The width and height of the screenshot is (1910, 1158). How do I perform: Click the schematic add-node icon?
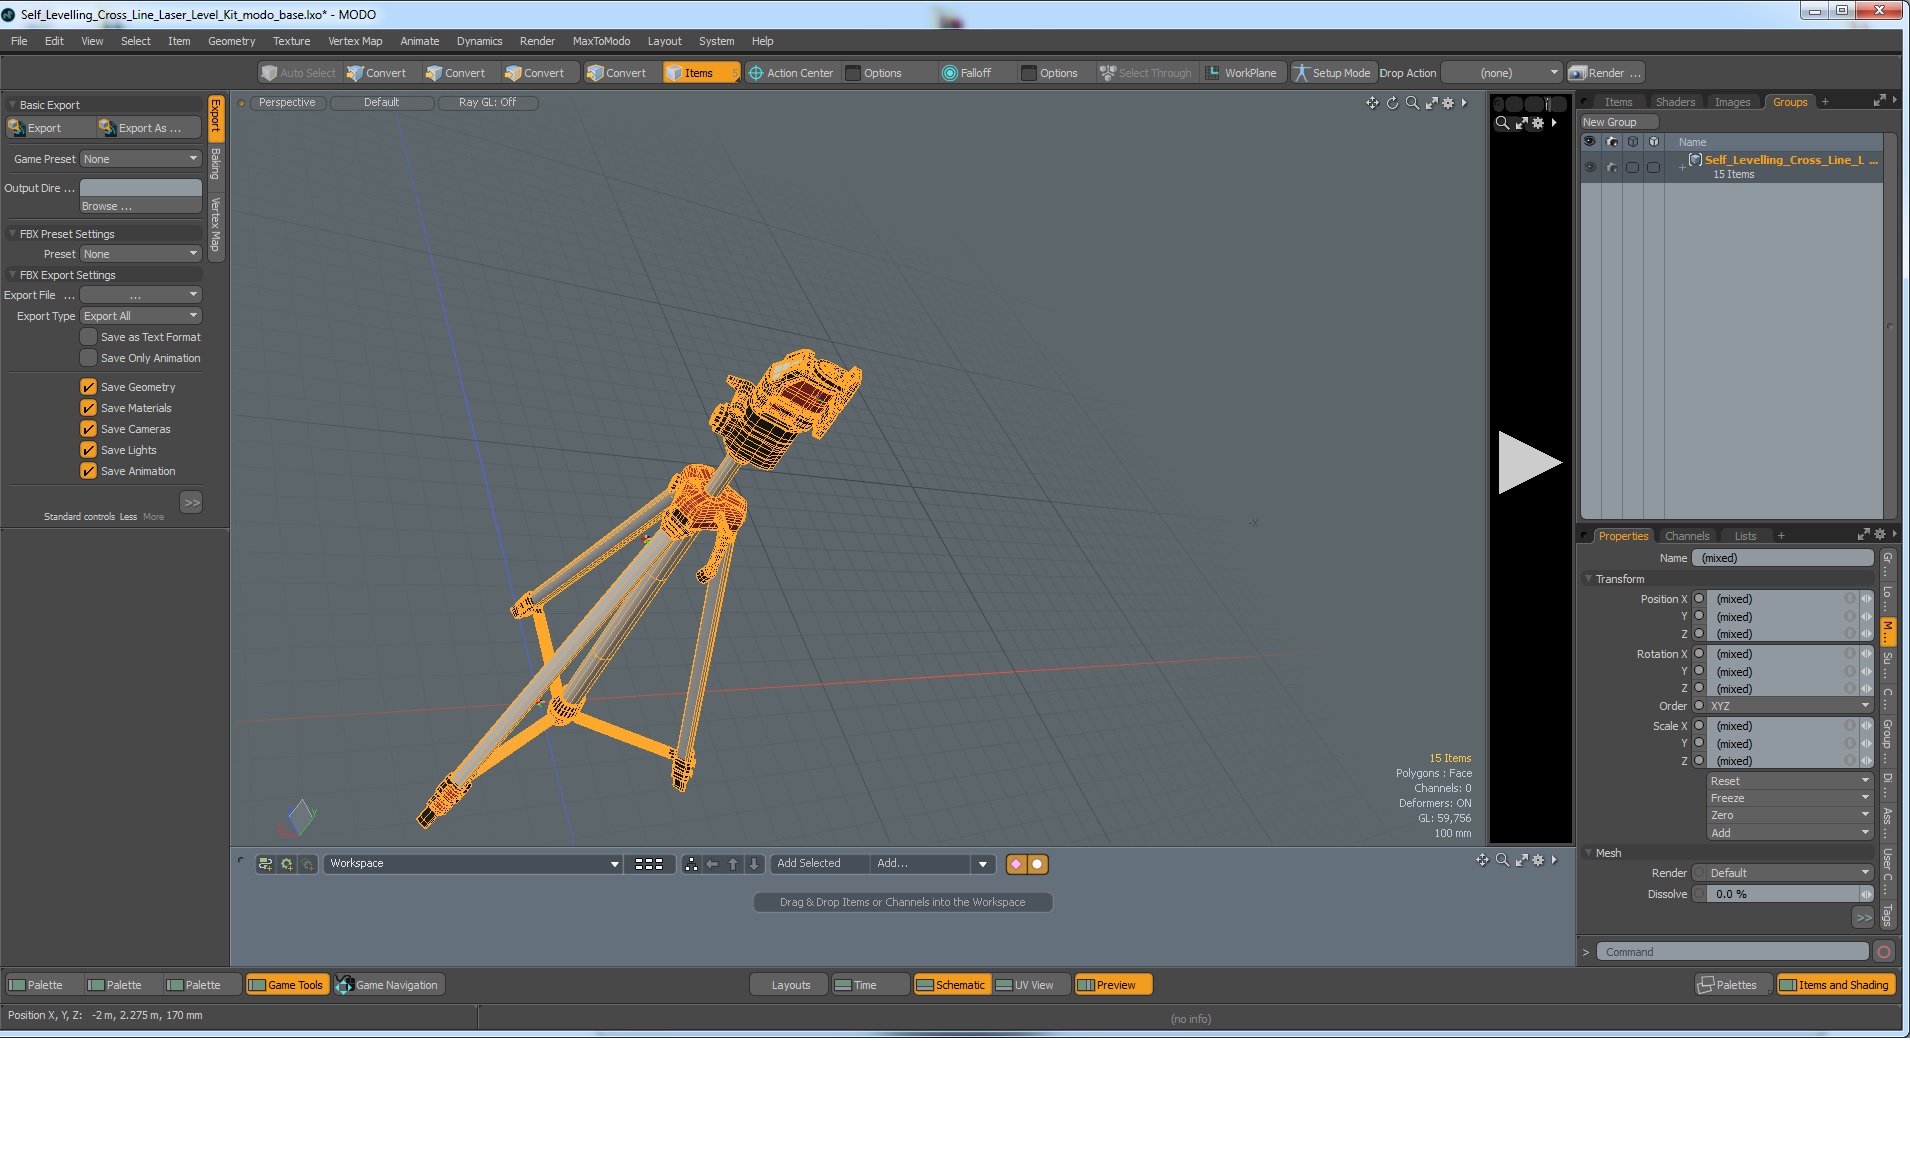tap(265, 864)
